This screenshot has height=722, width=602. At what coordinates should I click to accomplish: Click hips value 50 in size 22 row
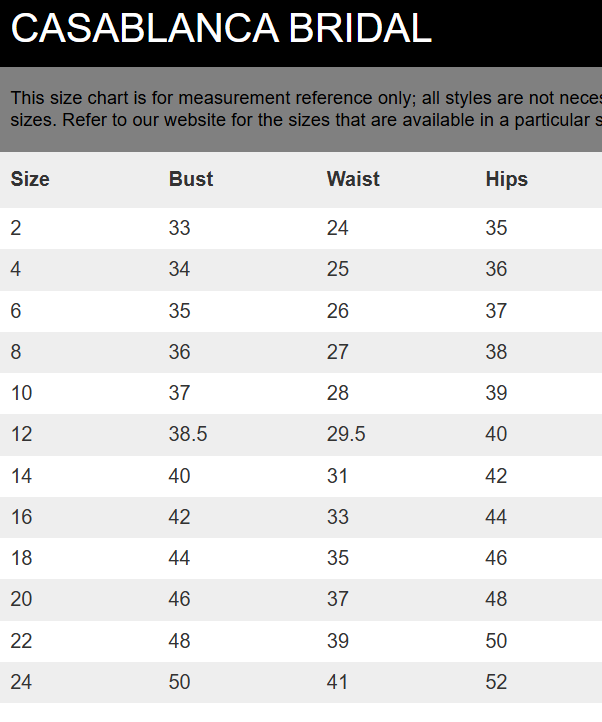coord(496,641)
